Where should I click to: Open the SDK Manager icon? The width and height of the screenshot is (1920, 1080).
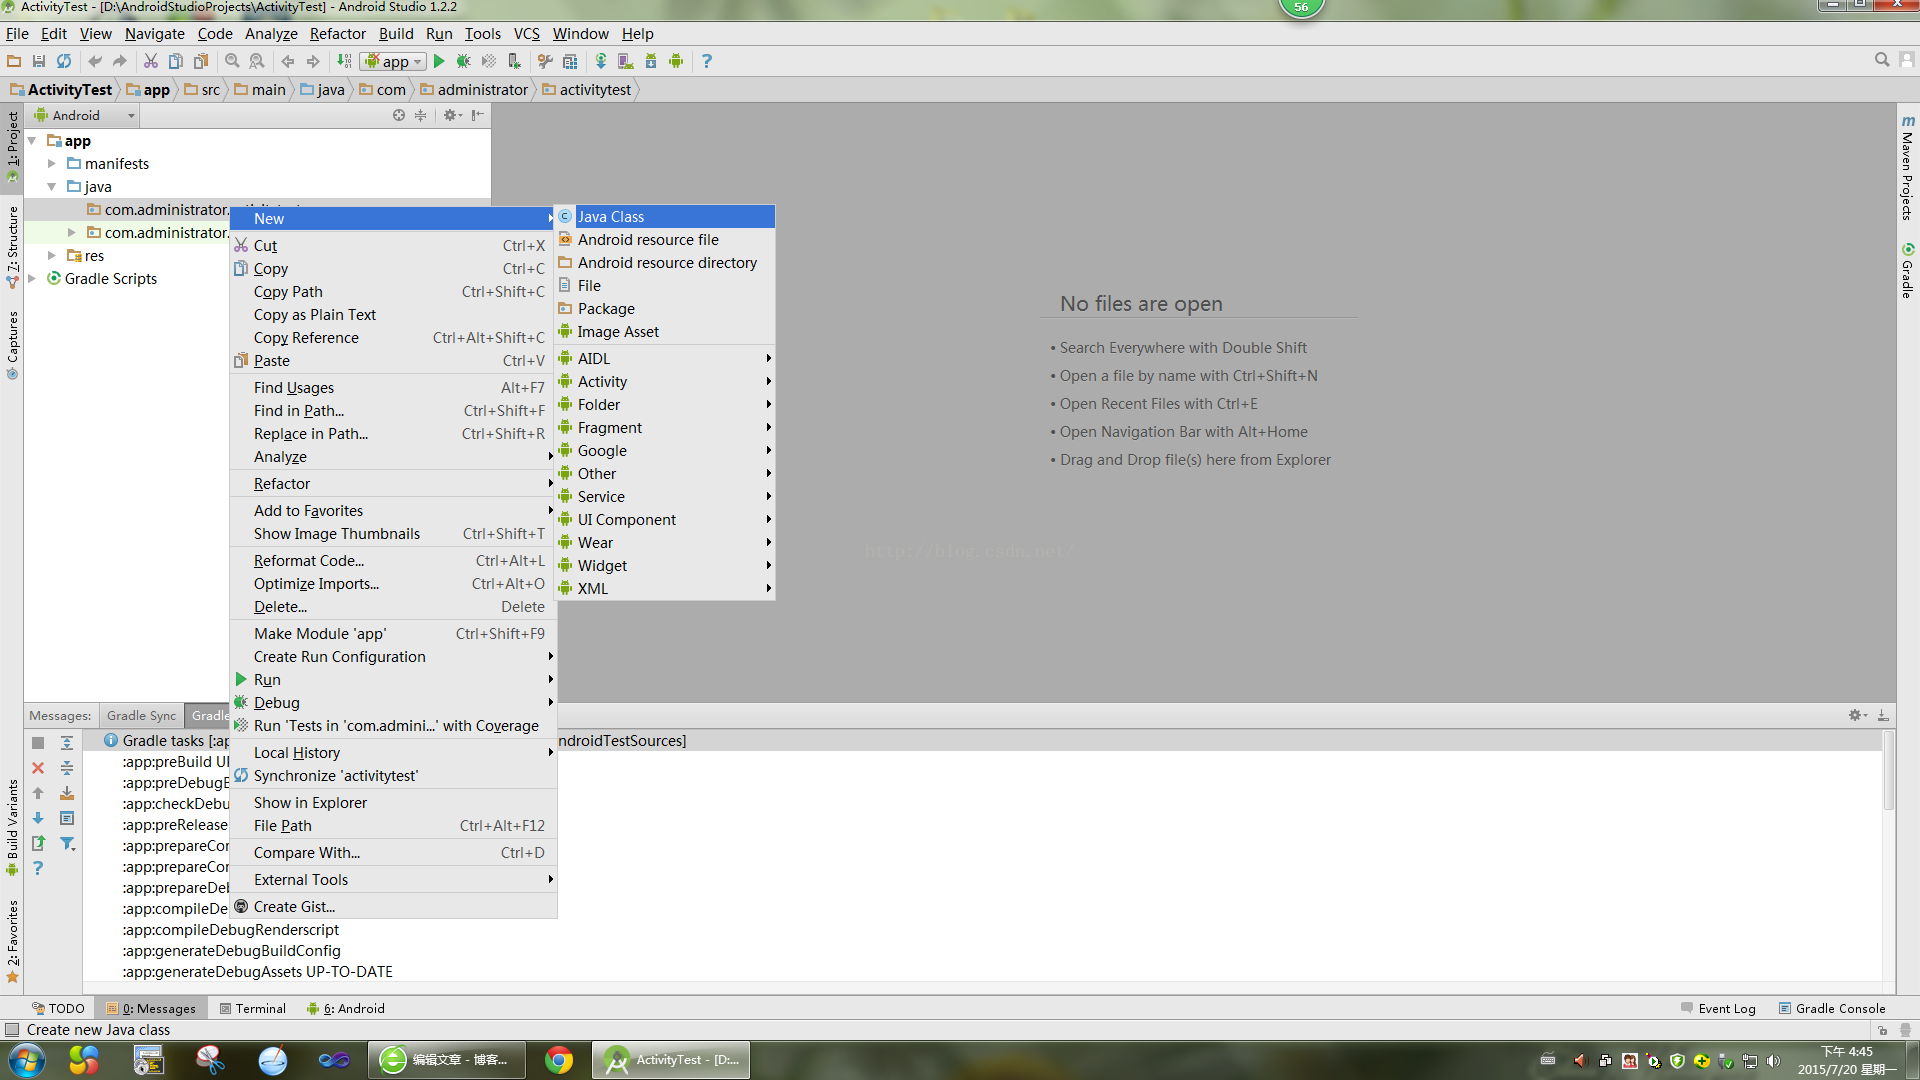coord(651,61)
